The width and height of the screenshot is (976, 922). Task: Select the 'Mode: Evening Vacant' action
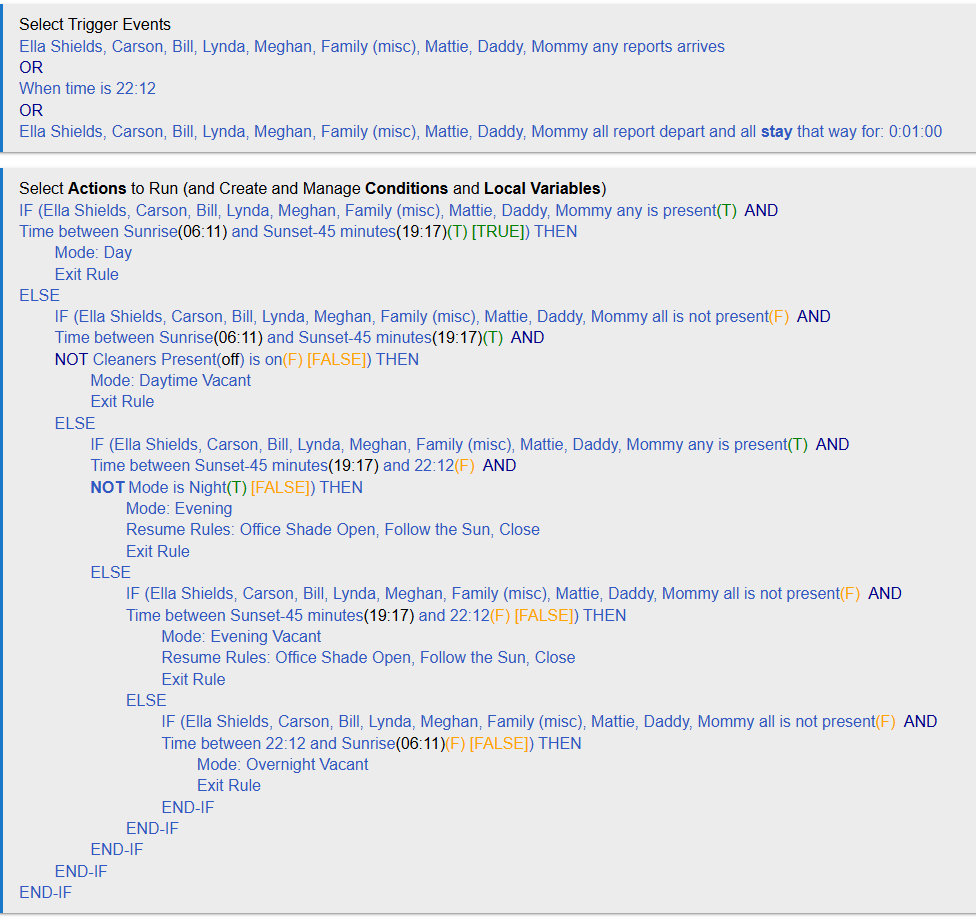[241, 636]
